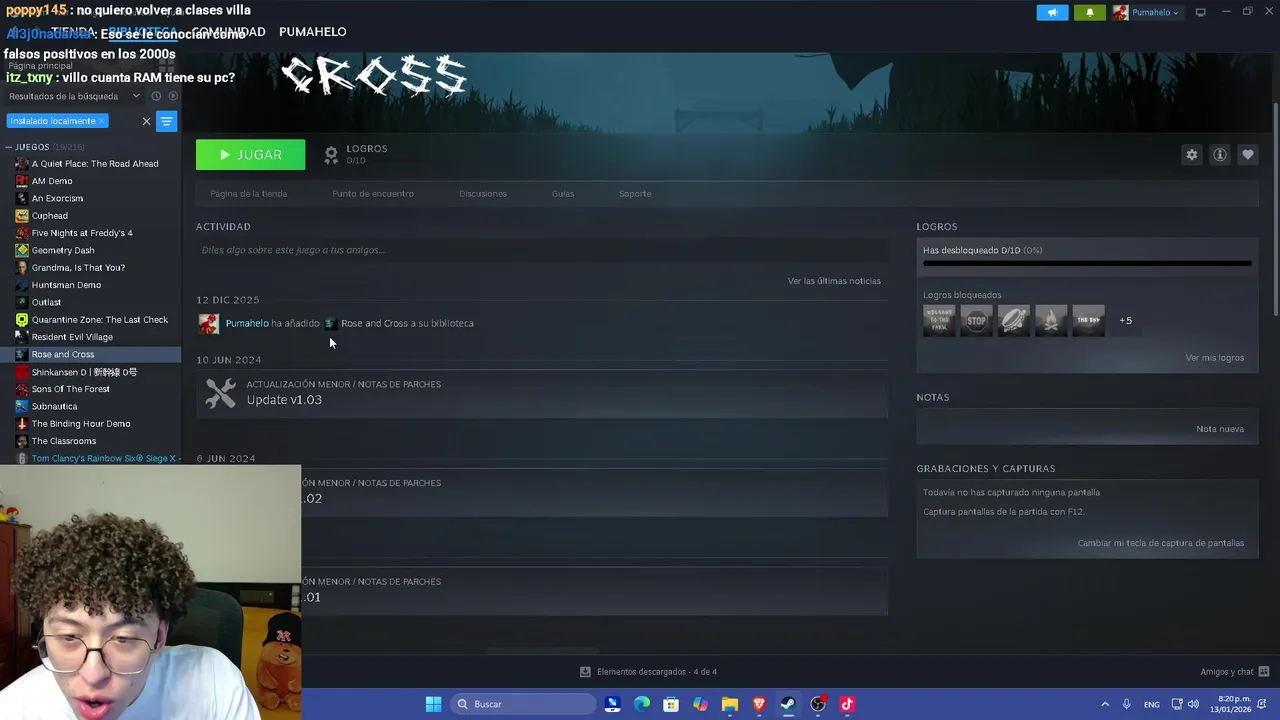The height and width of the screenshot is (720, 1280).
Task: Switch to Big Picture mode monitor icon
Action: tap(1200, 12)
